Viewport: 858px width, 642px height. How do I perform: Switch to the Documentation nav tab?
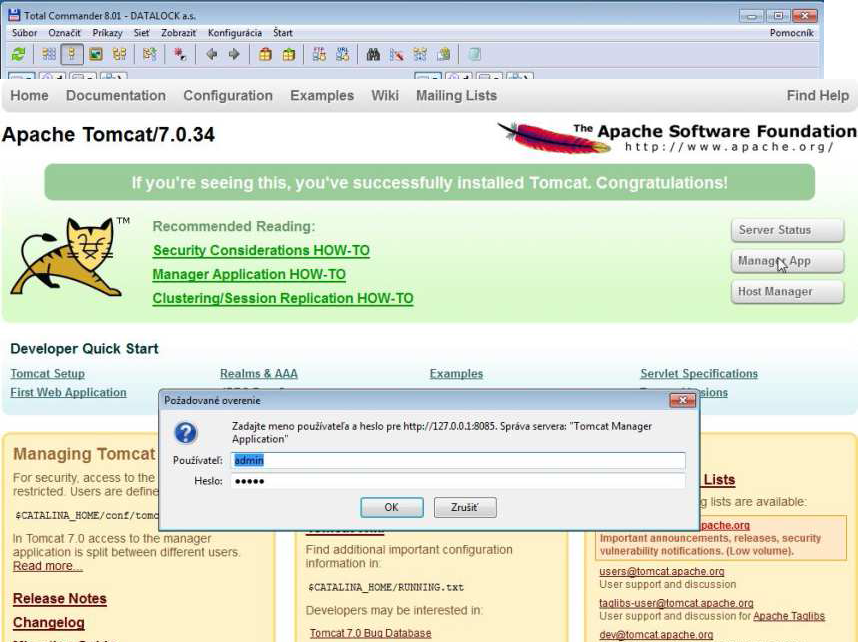(x=116, y=96)
